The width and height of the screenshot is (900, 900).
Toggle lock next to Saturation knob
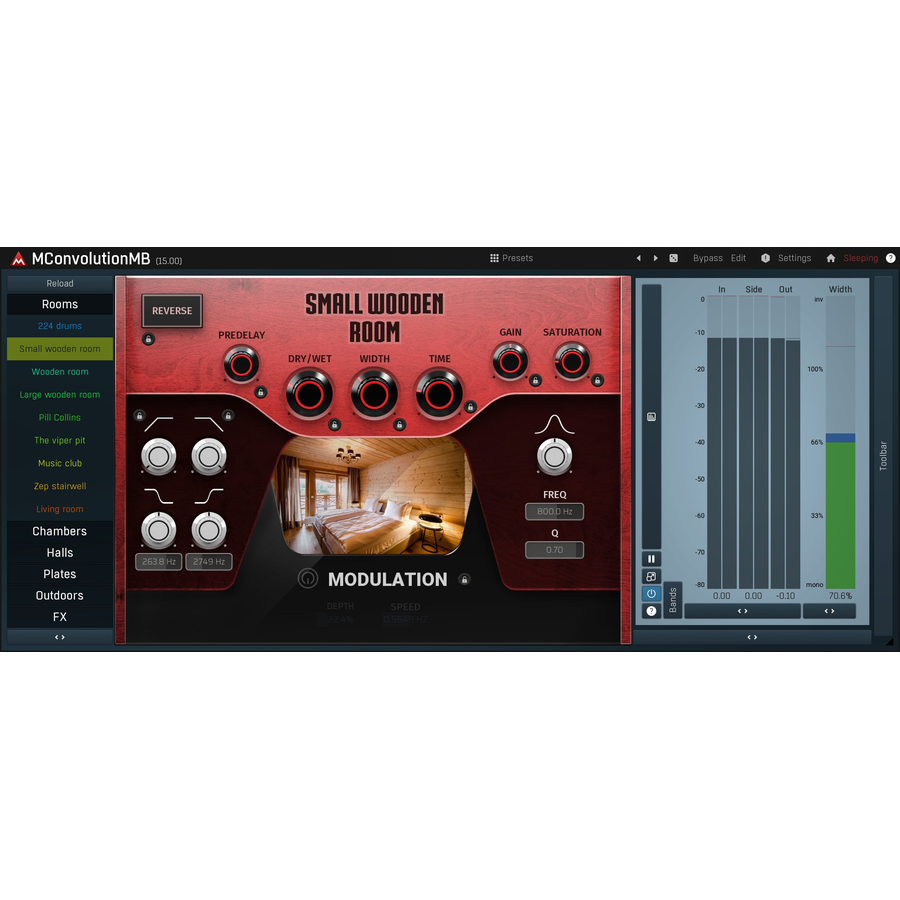597,380
